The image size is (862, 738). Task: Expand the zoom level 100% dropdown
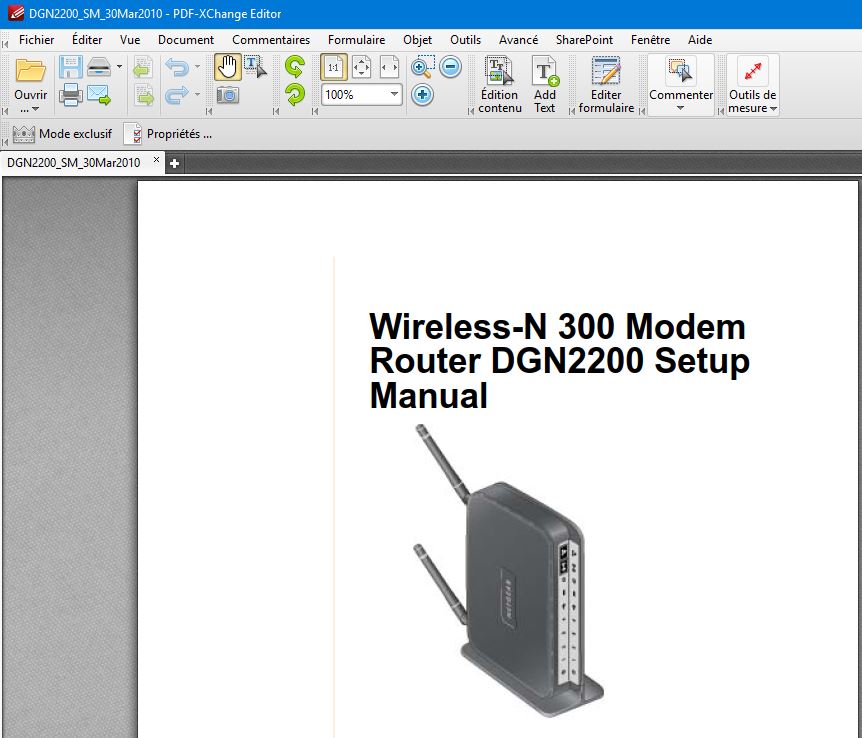[394, 95]
